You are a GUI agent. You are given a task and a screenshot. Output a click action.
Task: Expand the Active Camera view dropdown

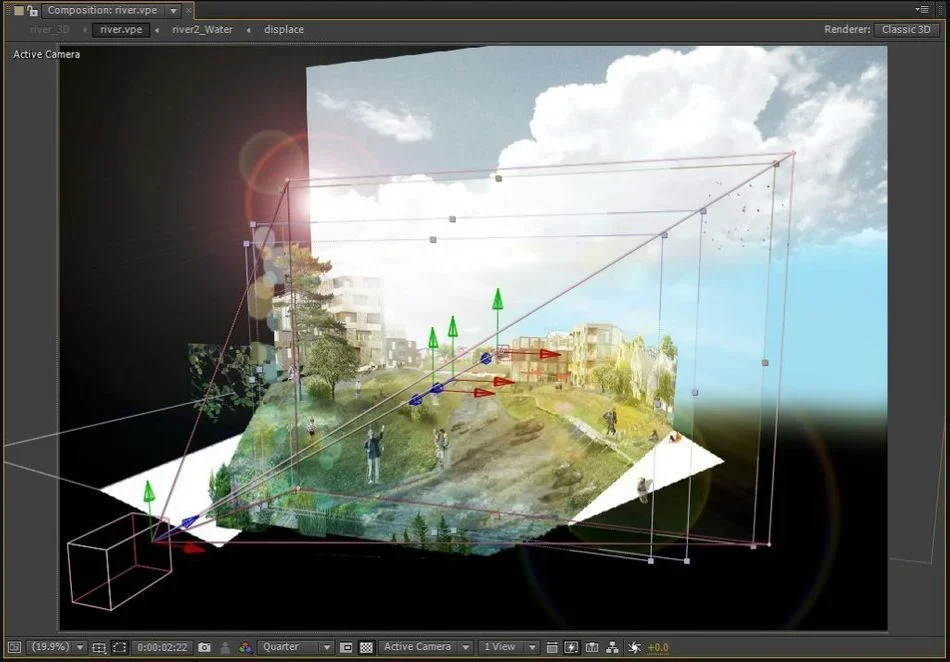426,647
